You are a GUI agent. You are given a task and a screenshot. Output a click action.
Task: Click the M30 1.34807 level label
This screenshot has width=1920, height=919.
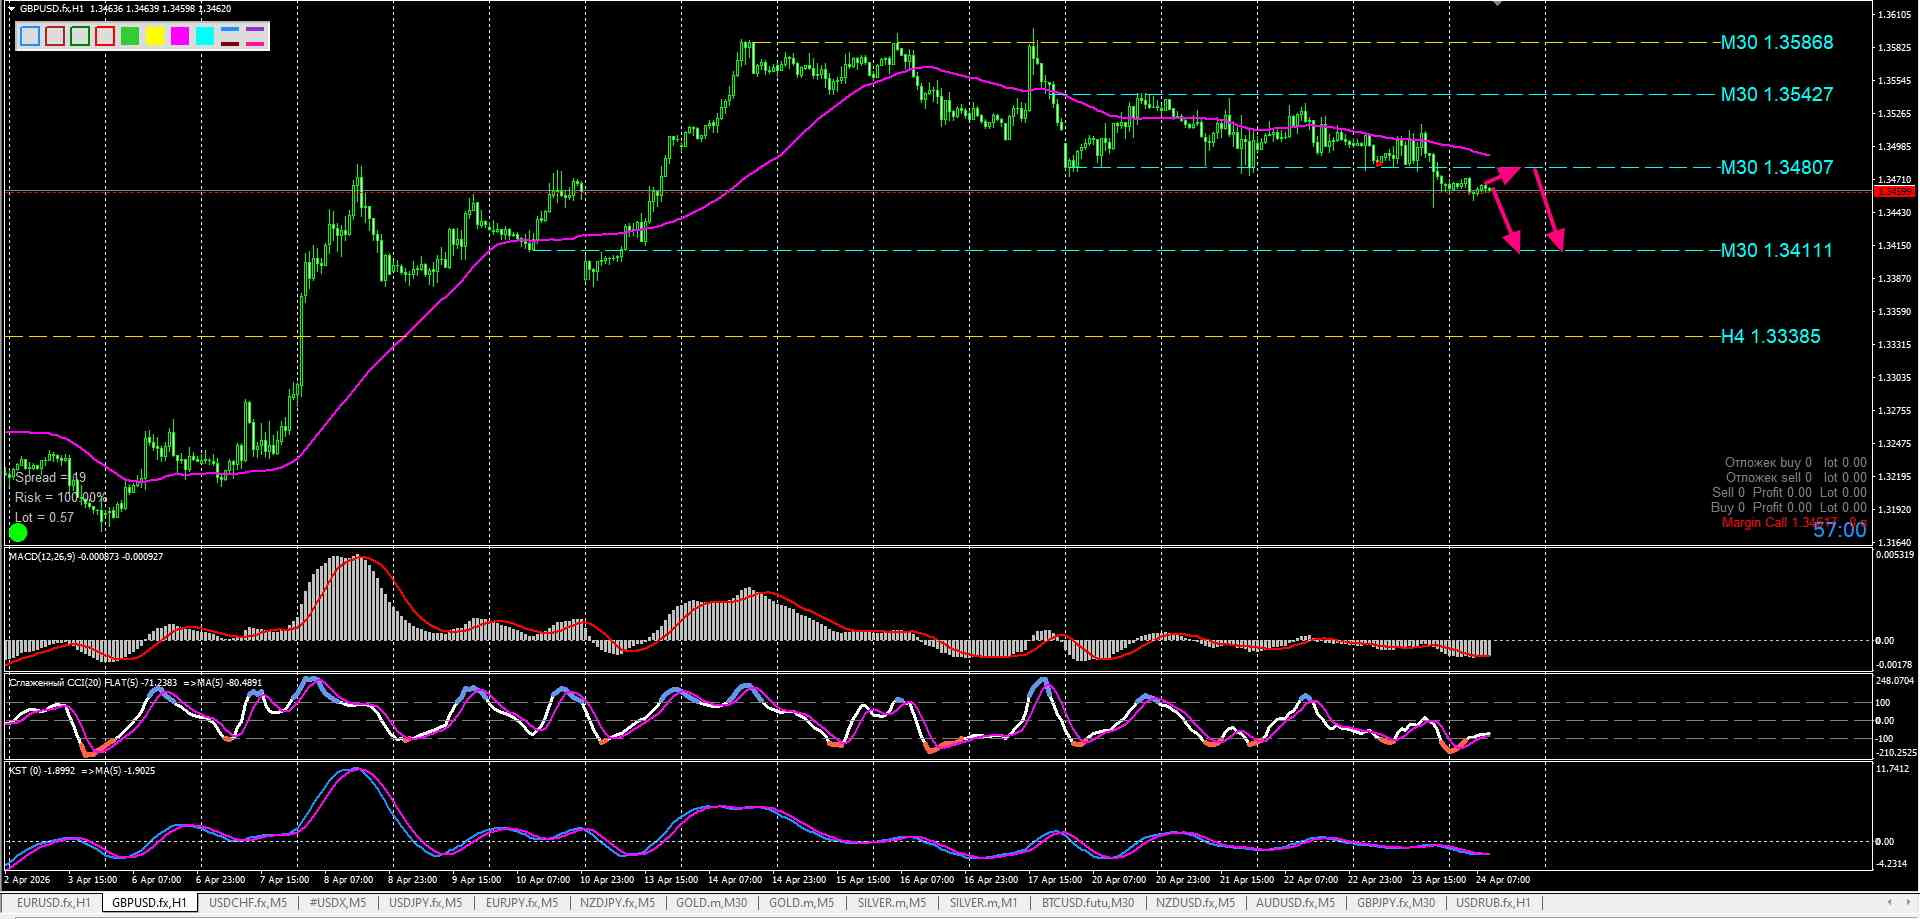1777,168
